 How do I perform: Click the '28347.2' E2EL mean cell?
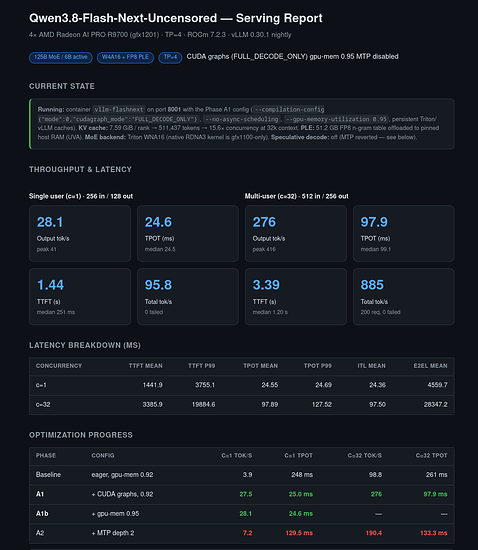pyautogui.click(x=436, y=405)
